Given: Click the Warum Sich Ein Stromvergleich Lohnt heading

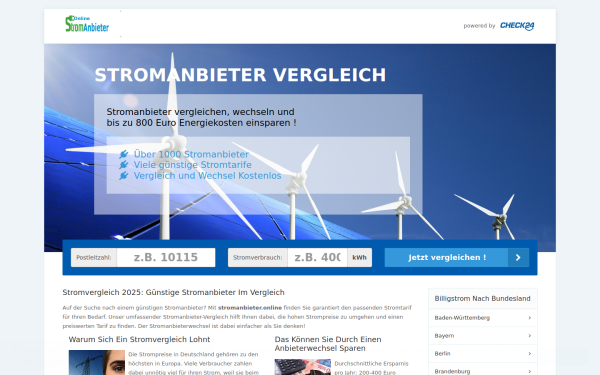Looking at the screenshot, I should [x=139, y=339].
